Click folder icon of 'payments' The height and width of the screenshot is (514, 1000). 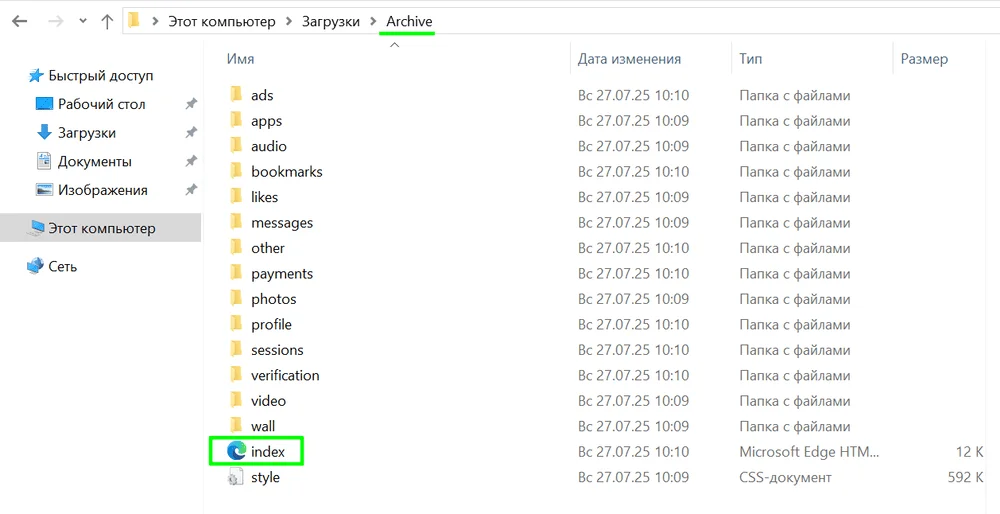[x=236, y=273]
